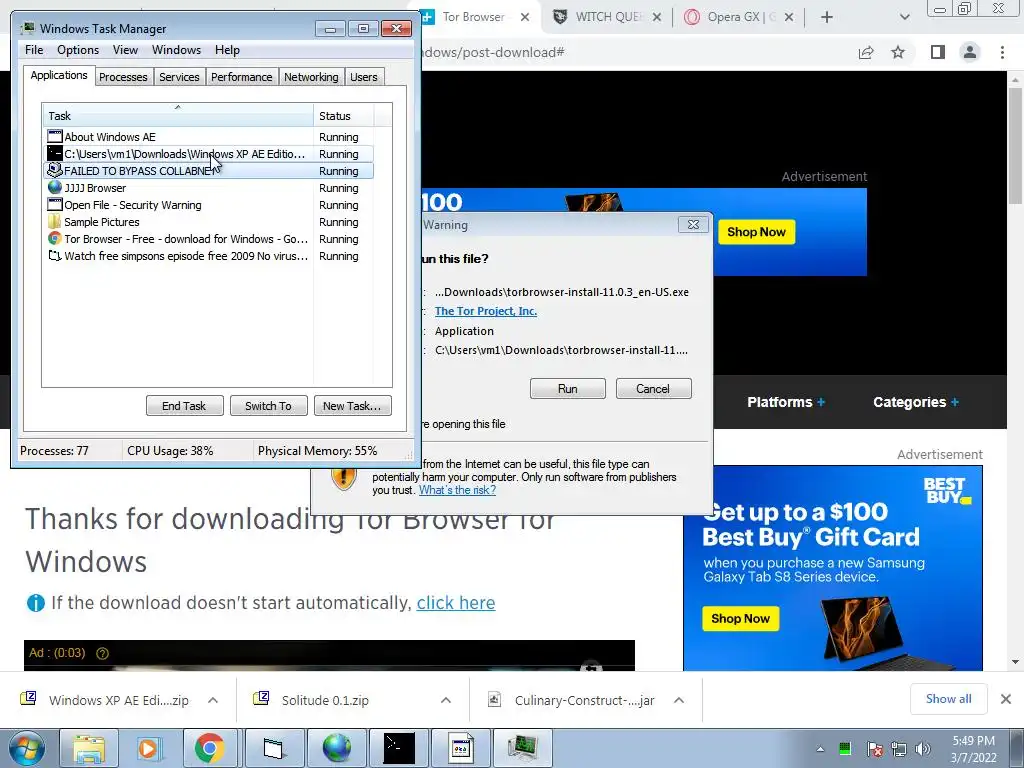Image resolution: width=1024 pixels, height=768 pixels.
Task: Open Task Manager View menu
Action: [125, 50]
